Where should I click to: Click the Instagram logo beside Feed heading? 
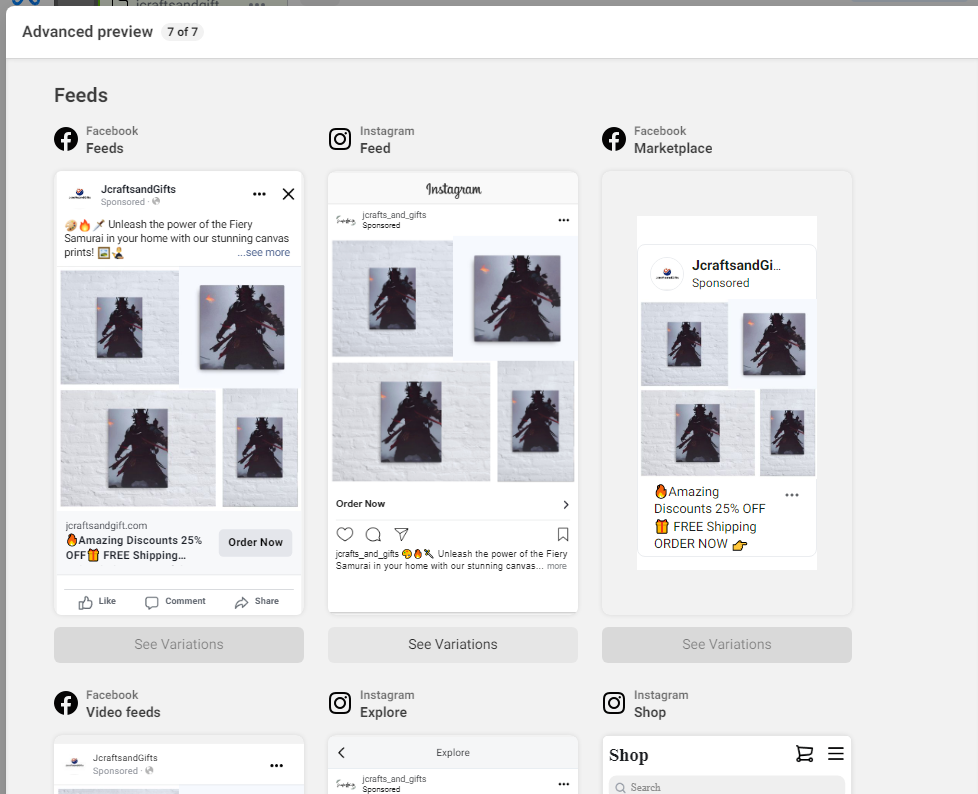(x=340, y=139)
